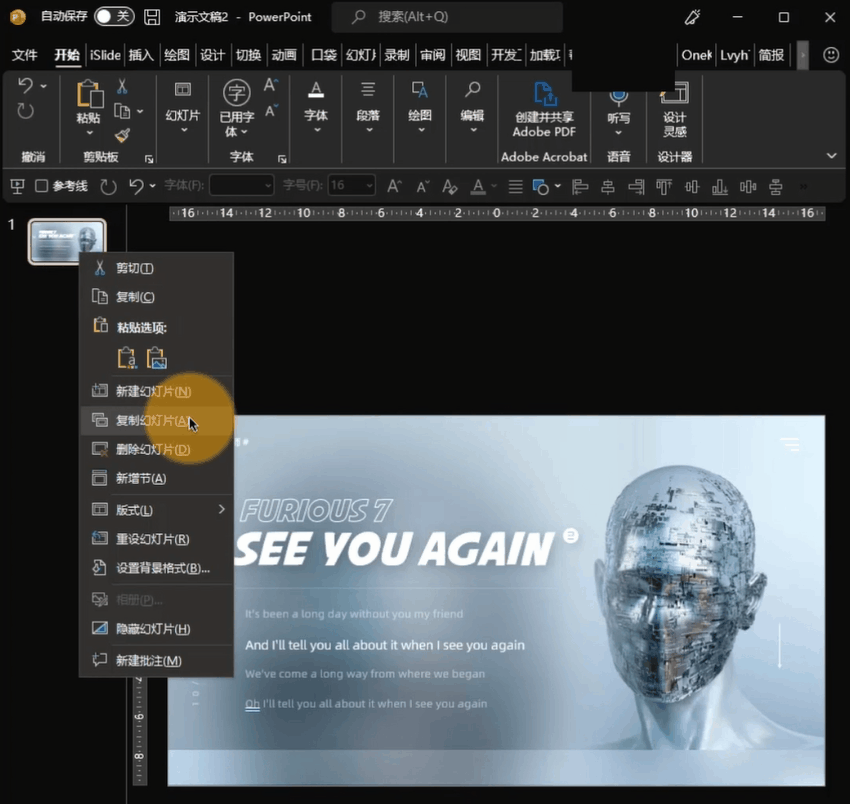
Task: Click Create and Share Adobe PDF icon
Action: [544, 93]
